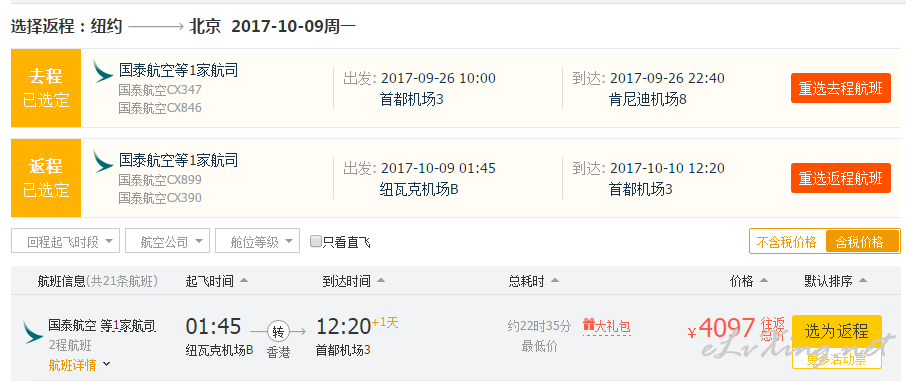Click Cathay Pacific logo in return flight row
Viewport: 906px width, 381px height.
(x=103, y=161)
